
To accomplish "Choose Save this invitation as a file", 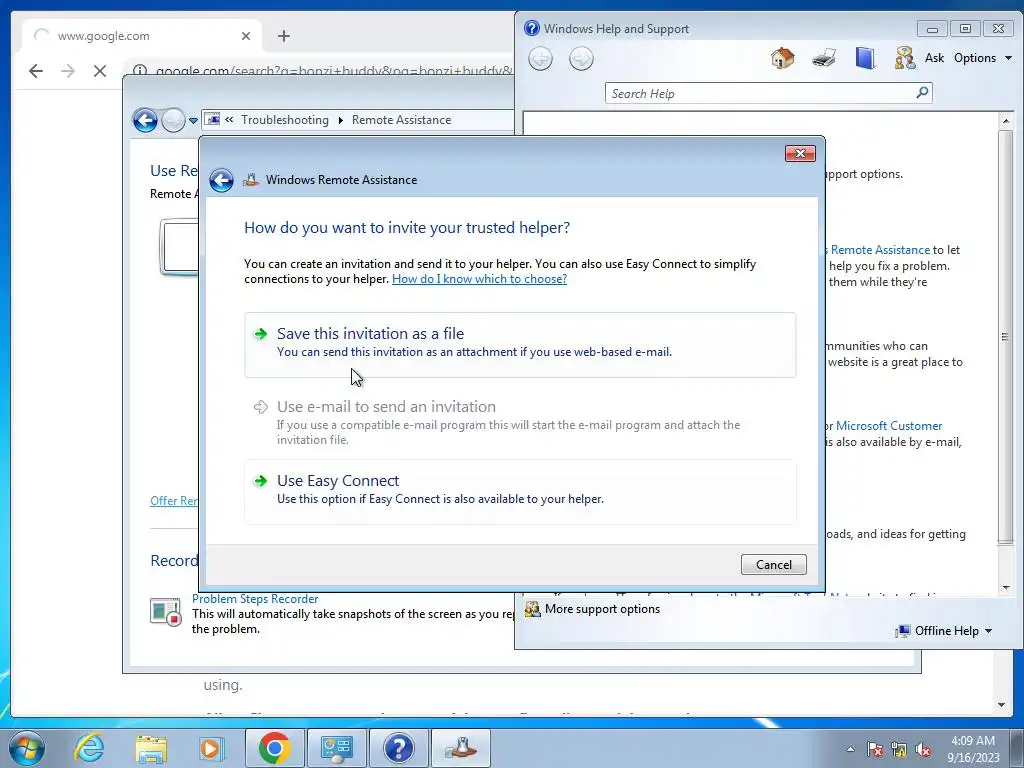I will [x=520, y=344].
